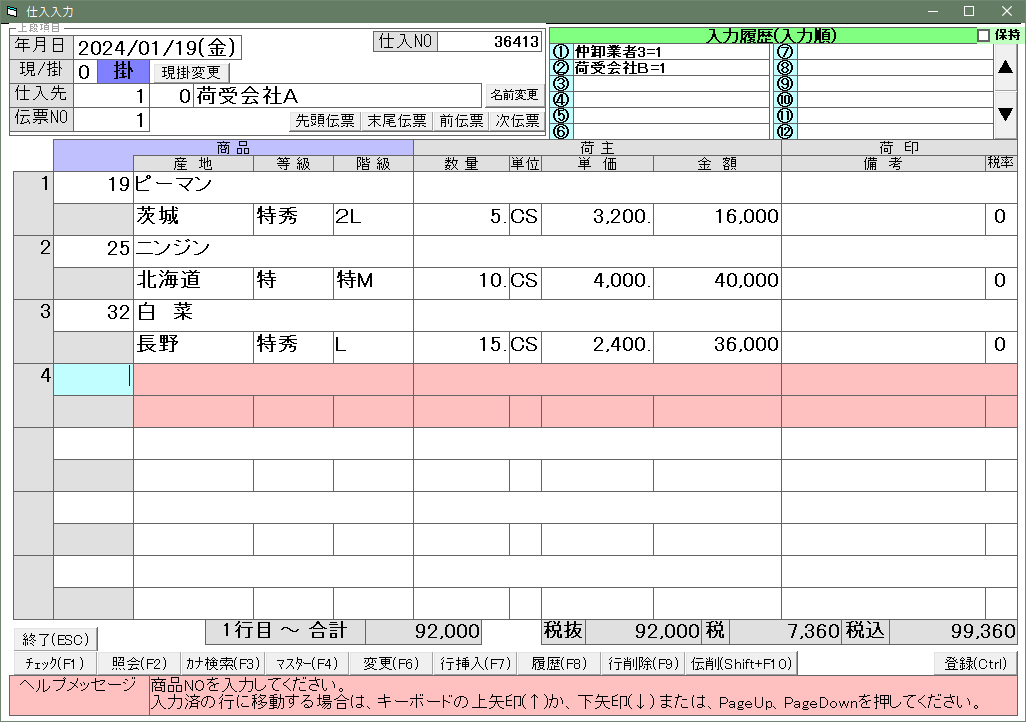Move to 次伝票 (next slip)
The image size is (1026, 722).
[518, 121]
